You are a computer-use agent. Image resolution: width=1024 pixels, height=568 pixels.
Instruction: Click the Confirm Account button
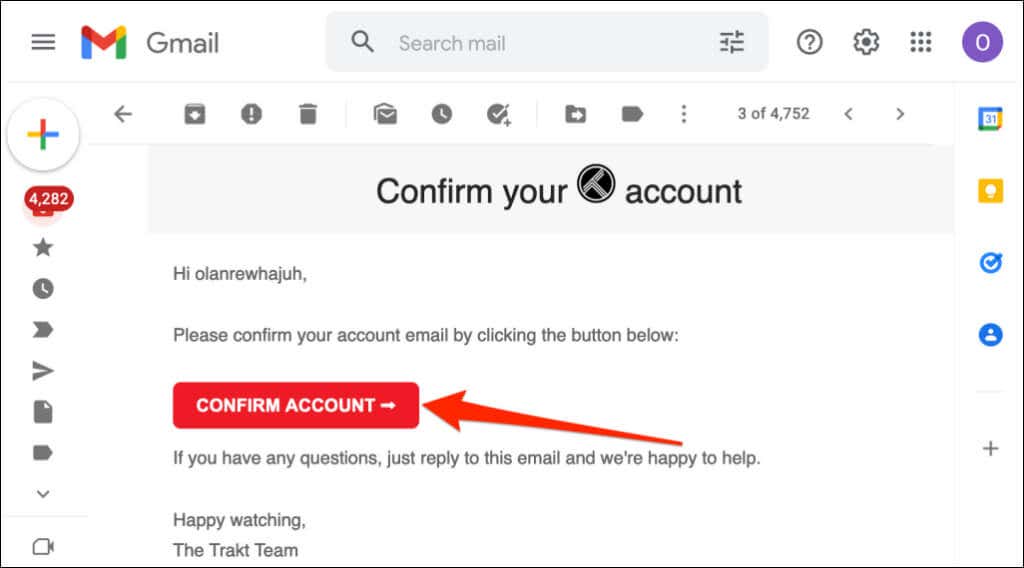296,405
